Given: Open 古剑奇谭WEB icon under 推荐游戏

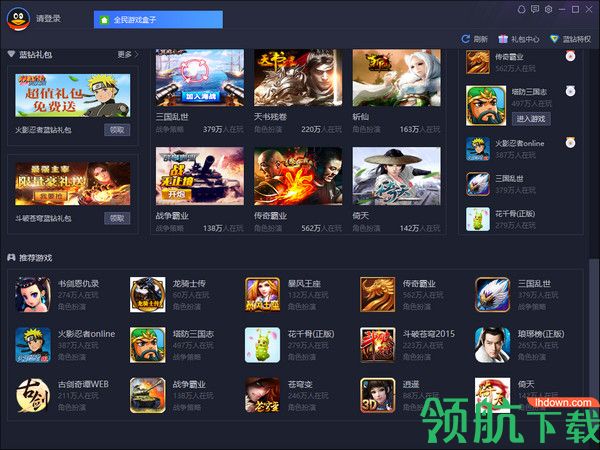Looking at the screenshot, I should click(33, 395).
